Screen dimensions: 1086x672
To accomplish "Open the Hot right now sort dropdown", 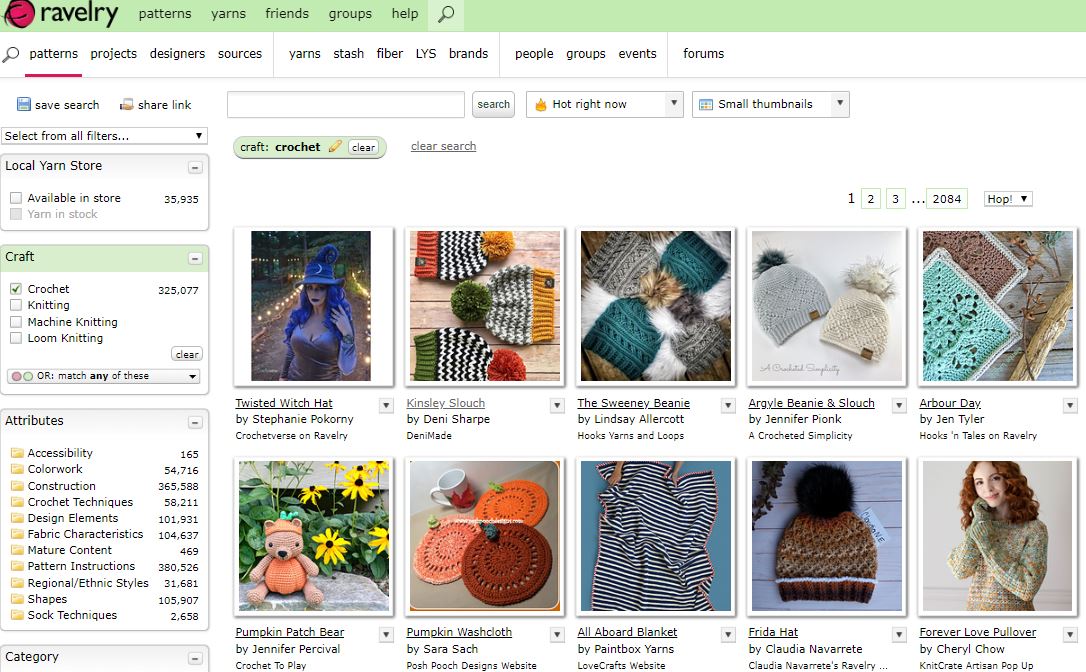I will point(604,104).
